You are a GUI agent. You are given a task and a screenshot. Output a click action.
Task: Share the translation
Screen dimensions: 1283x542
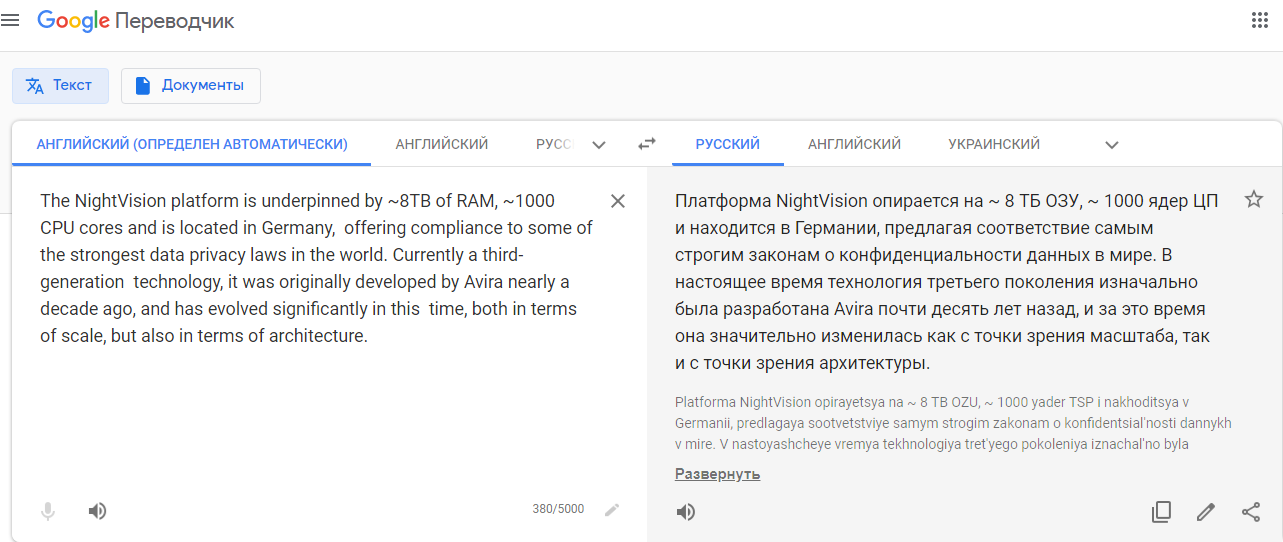(x=1251, y=512)
